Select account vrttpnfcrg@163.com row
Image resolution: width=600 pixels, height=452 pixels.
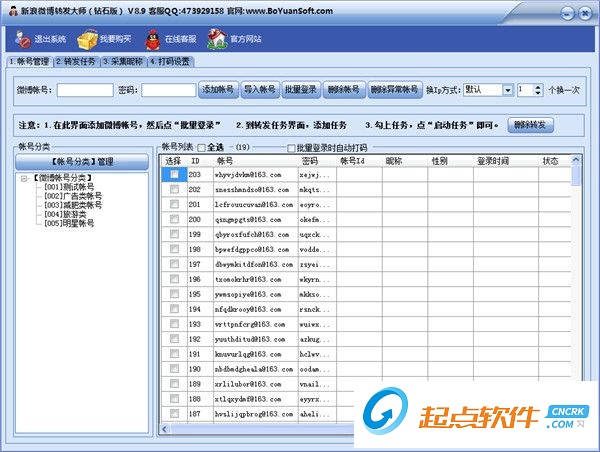tap(366, 324)
